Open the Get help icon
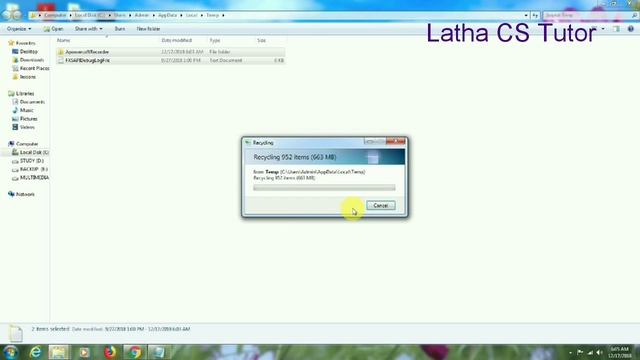Screen dimensions: 640x360 click(631, 29)
